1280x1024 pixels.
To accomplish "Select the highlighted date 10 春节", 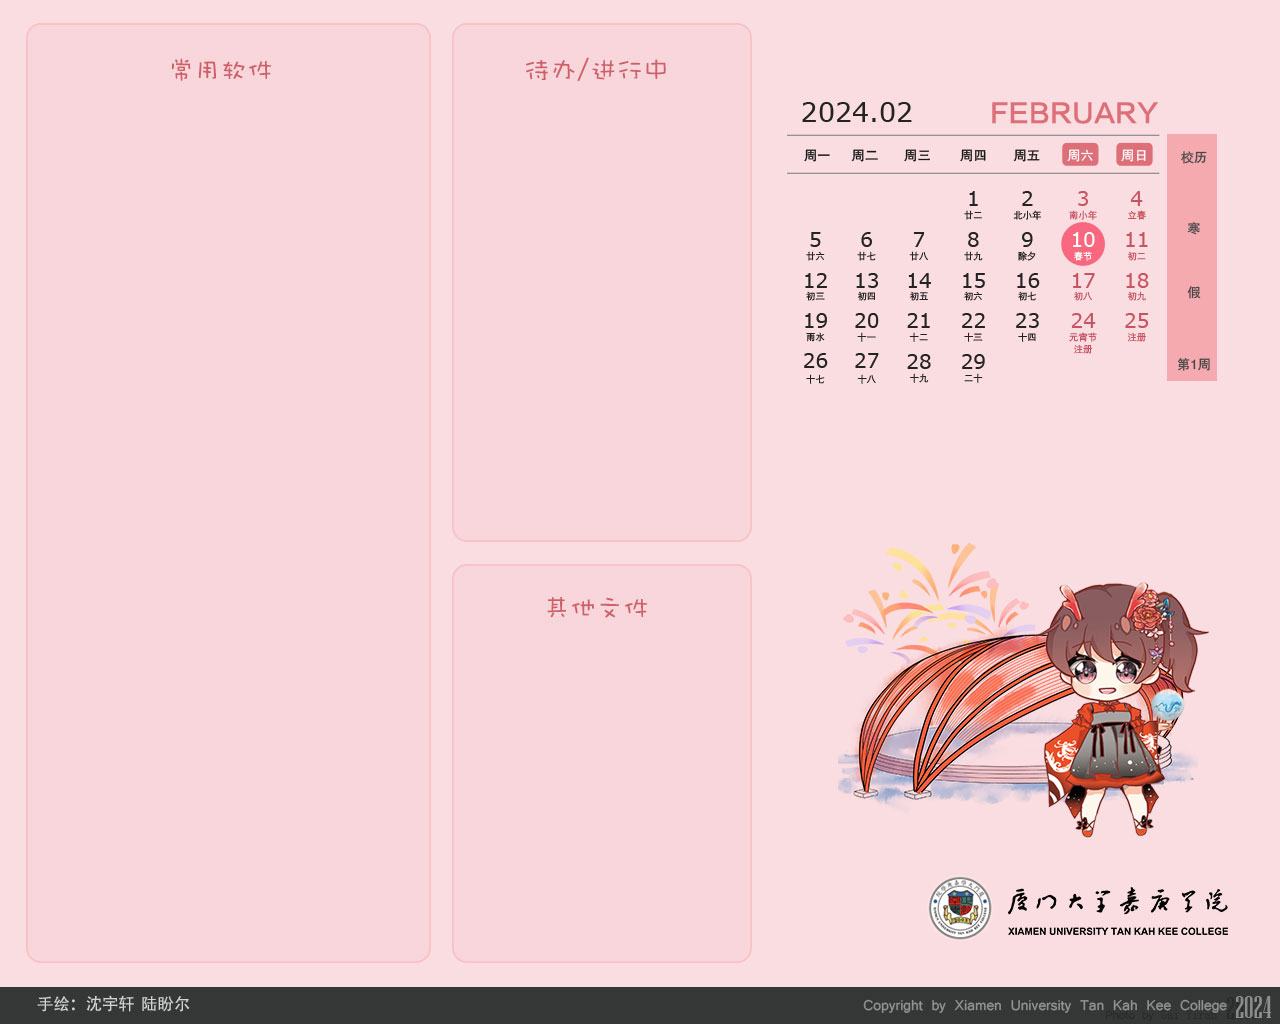I will tap(1083, 244).
